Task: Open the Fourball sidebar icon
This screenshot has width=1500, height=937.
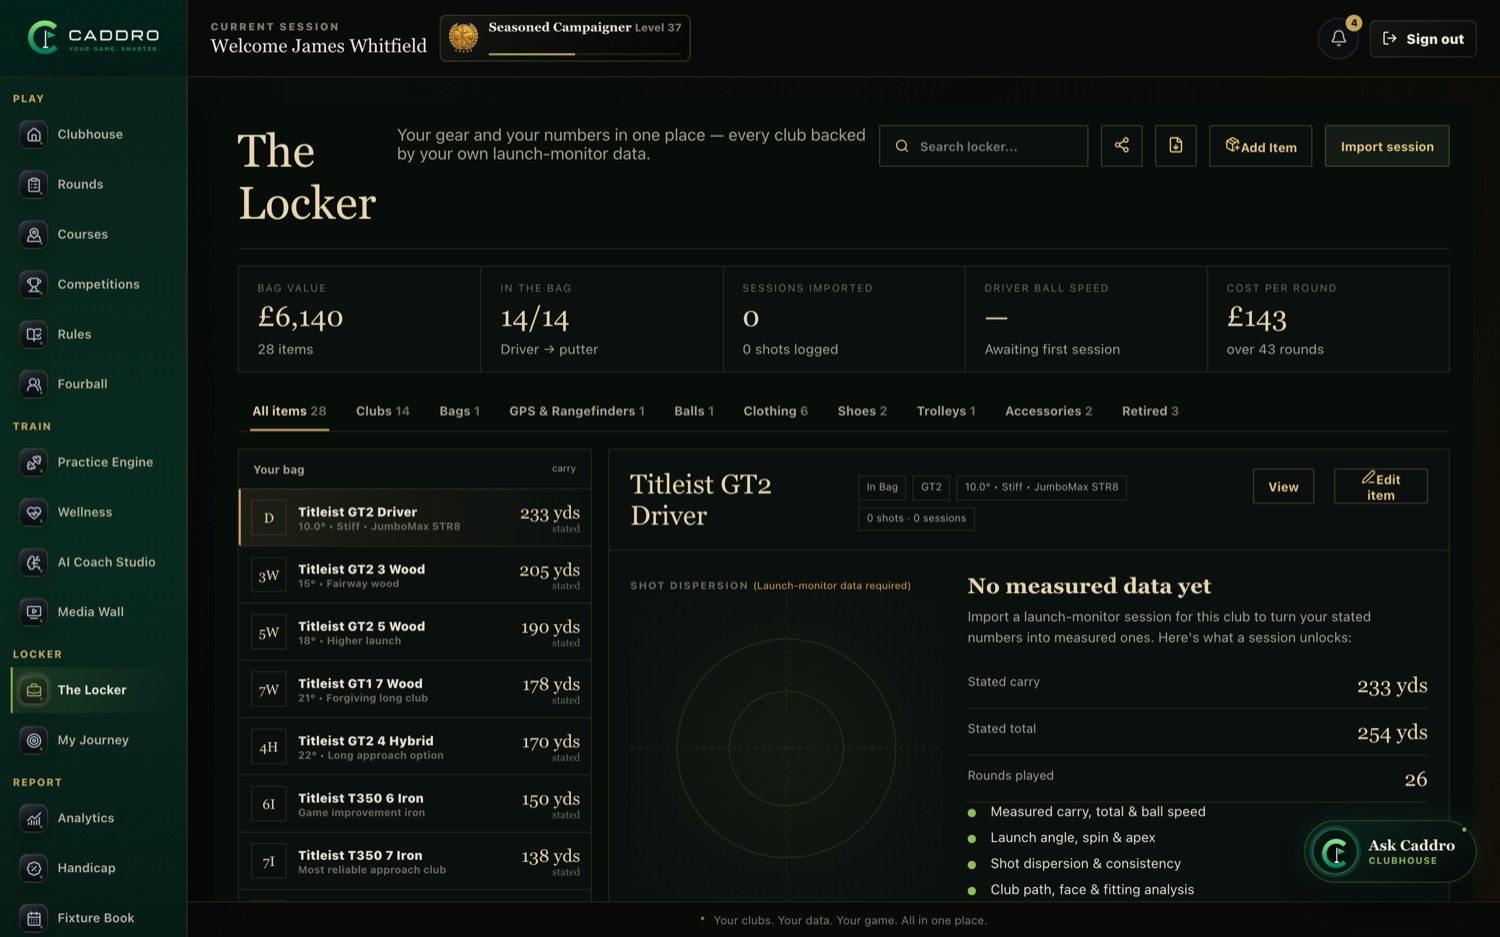Action: (x=34, y=384)
